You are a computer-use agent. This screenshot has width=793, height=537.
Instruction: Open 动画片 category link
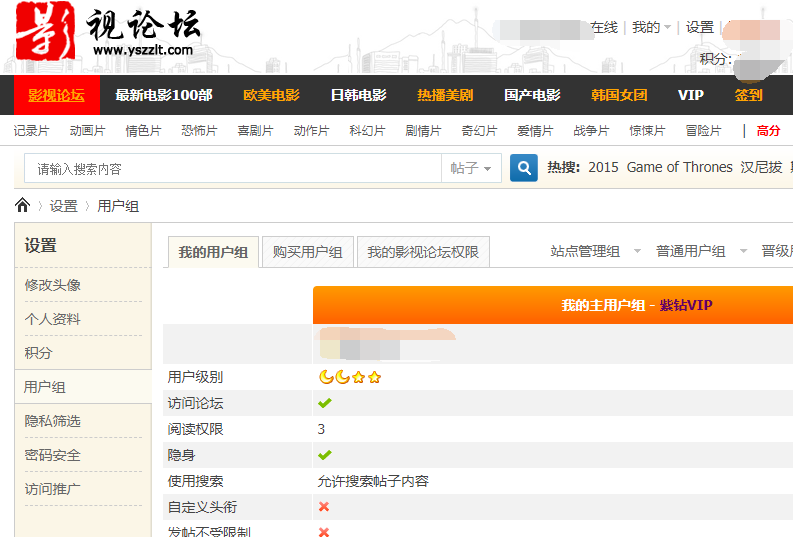87,131
